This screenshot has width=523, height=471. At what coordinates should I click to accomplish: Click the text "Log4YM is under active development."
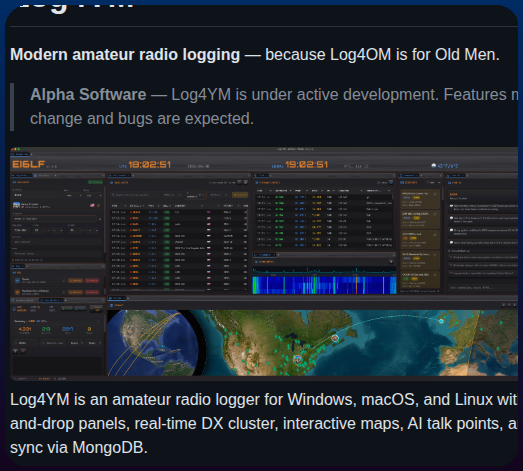305,95
